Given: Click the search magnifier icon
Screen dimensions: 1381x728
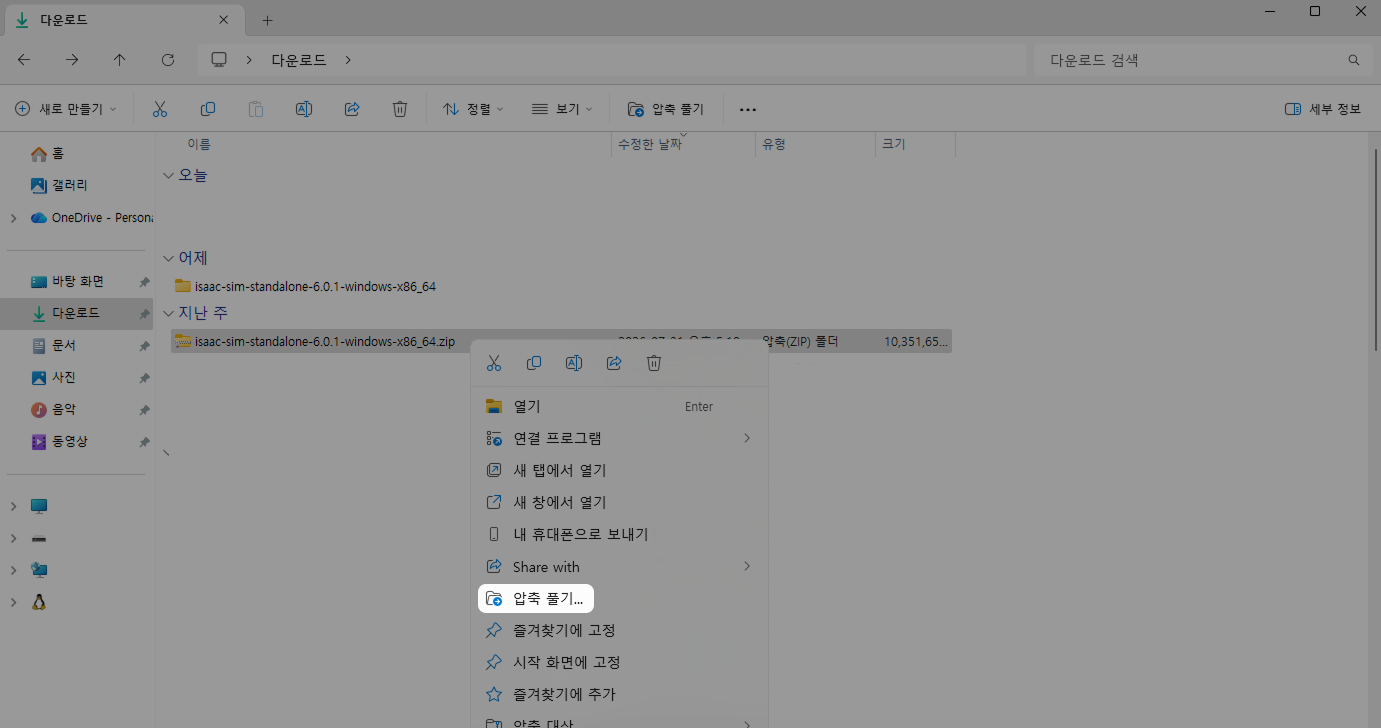Looking at the screenshot, I should [1354, 60].
